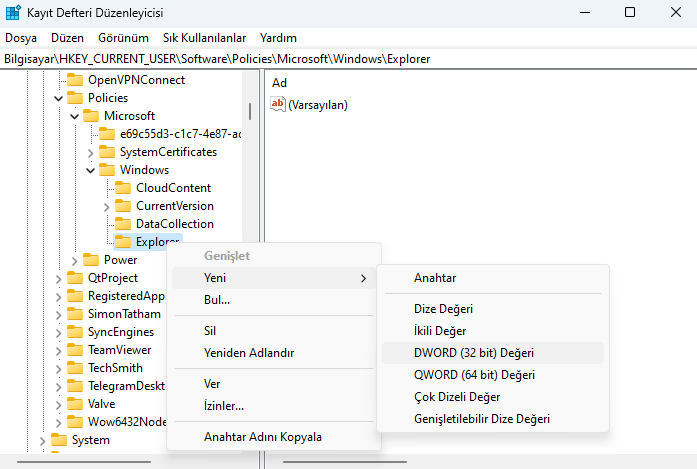Select the TeamViewer folder icon
The image size is (697, 469).
(75, 350)
